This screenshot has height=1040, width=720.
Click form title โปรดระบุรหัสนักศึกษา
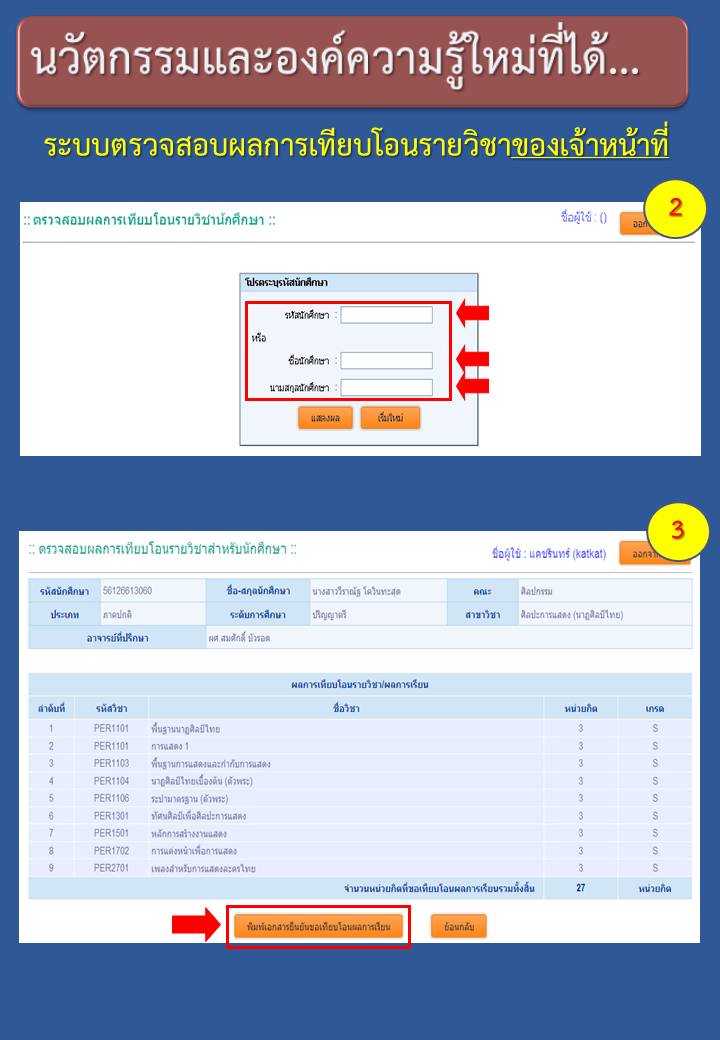click(286, 283)
